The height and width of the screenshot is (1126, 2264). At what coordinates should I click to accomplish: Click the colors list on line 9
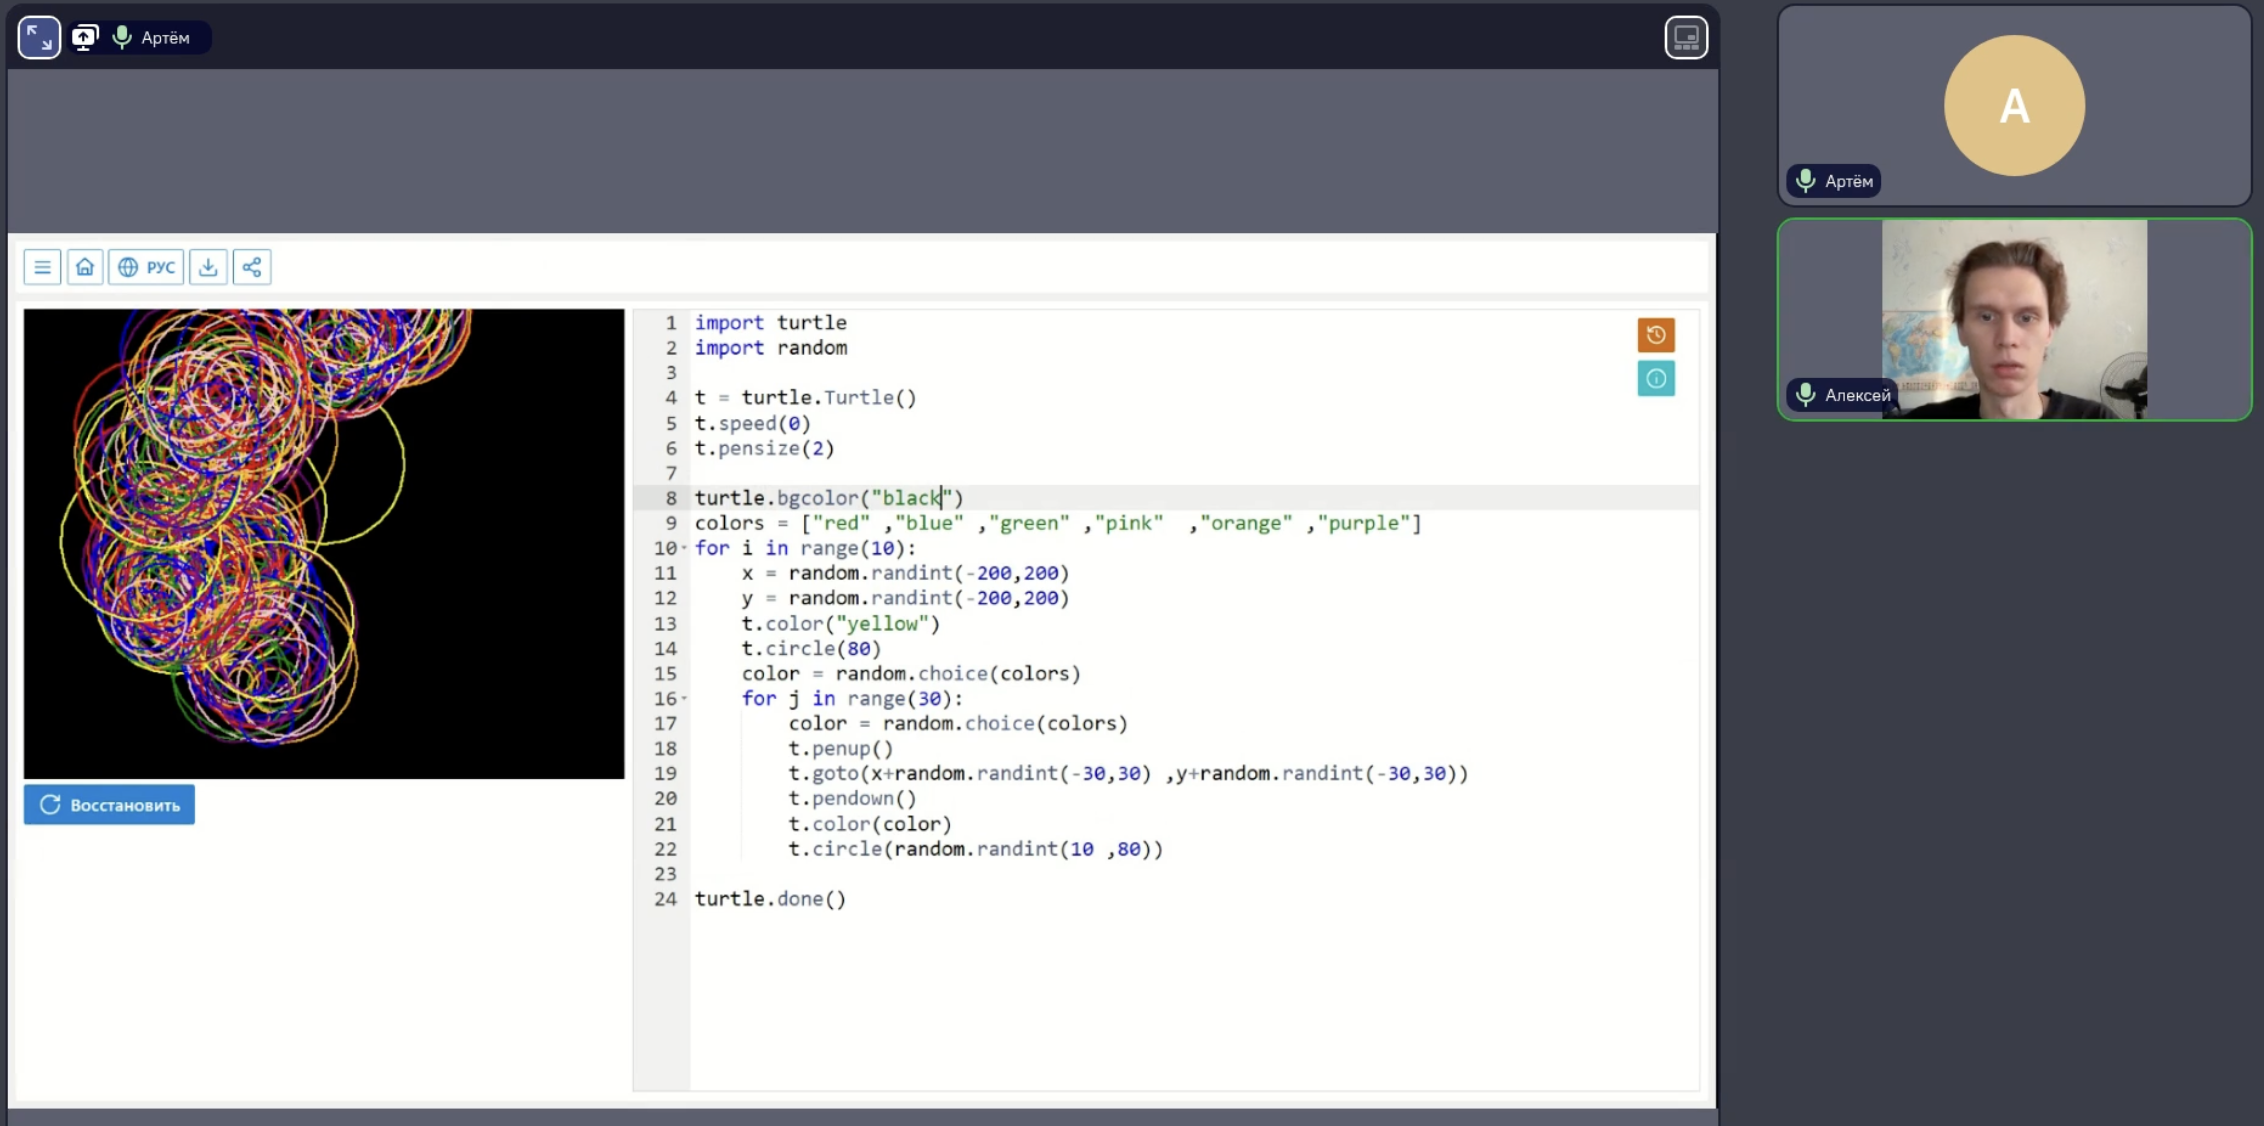[1058, 523]
